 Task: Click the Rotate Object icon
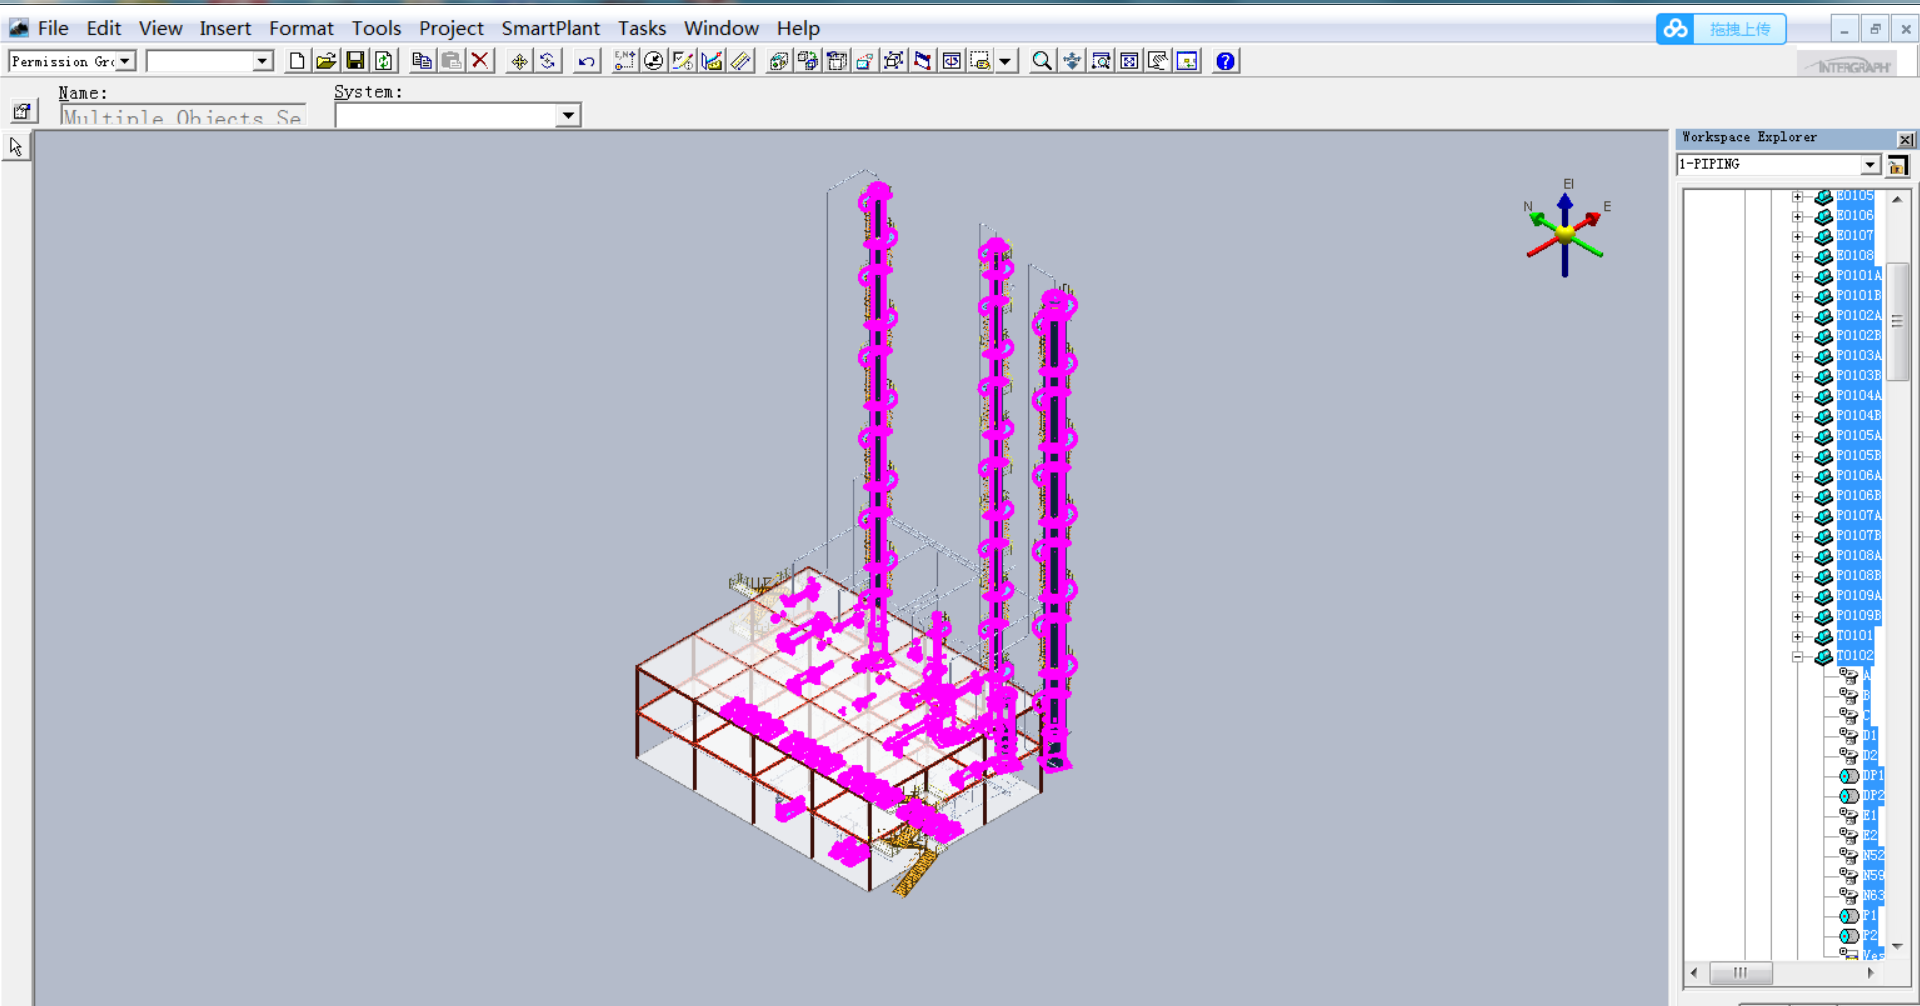[x=548, y=61]
